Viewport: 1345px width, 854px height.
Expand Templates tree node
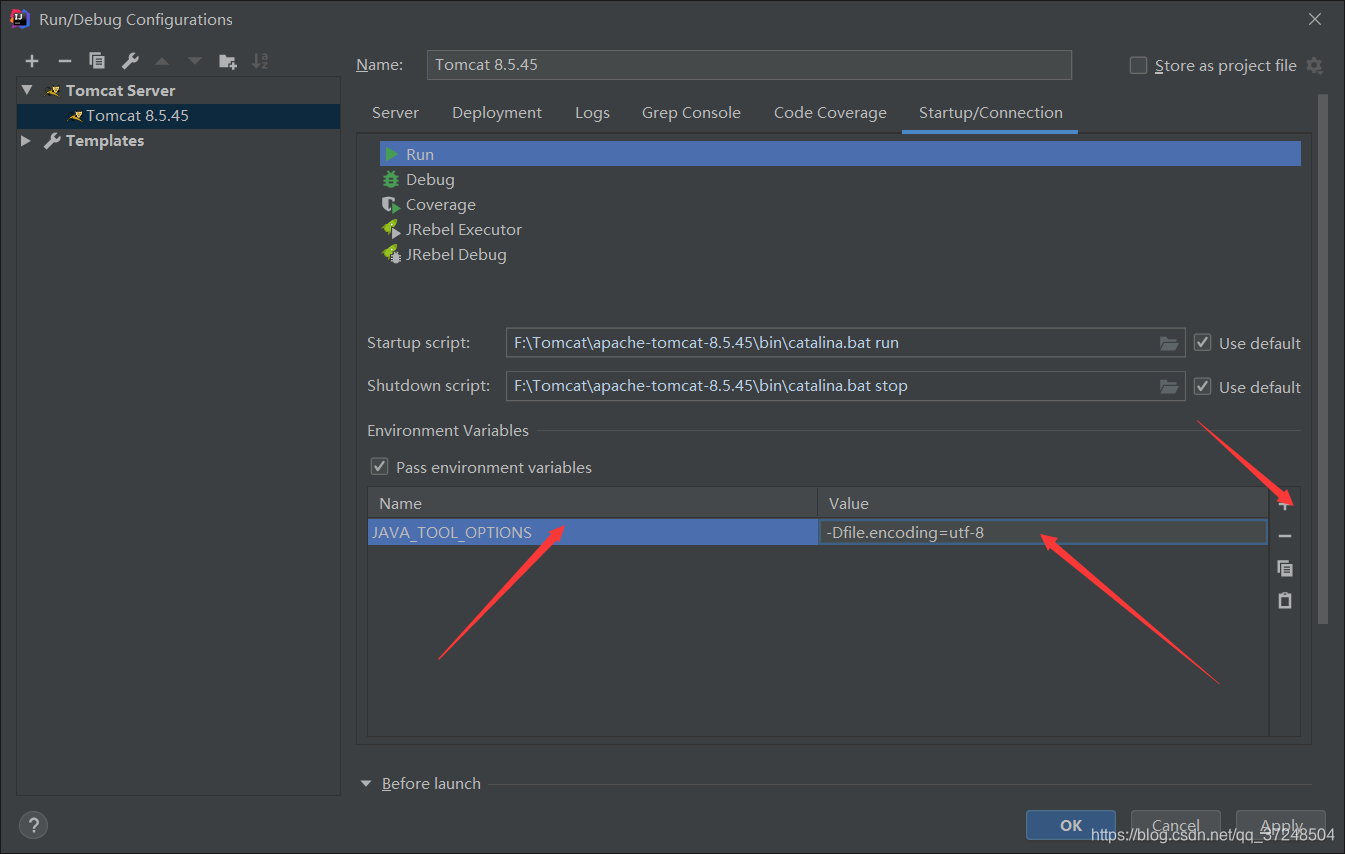(26, 141)
